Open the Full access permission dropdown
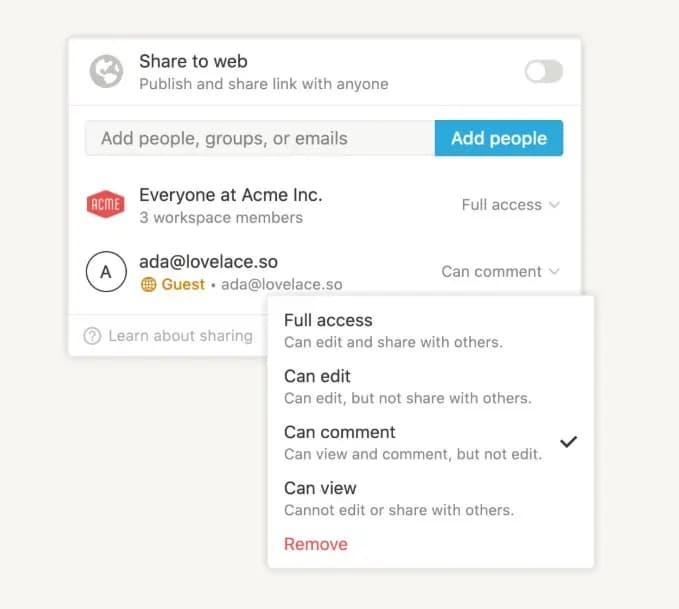 tap(511, 204)
